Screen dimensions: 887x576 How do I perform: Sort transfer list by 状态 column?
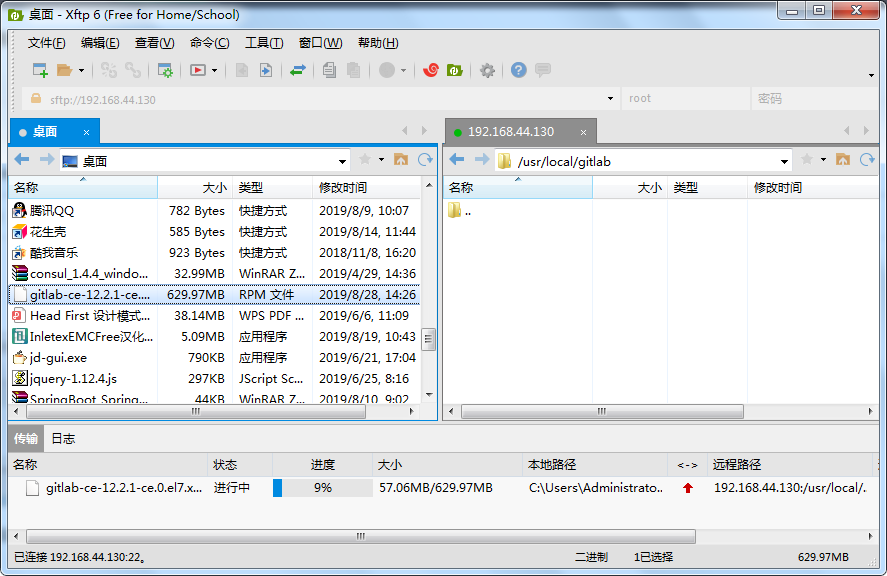coord(240,465)
